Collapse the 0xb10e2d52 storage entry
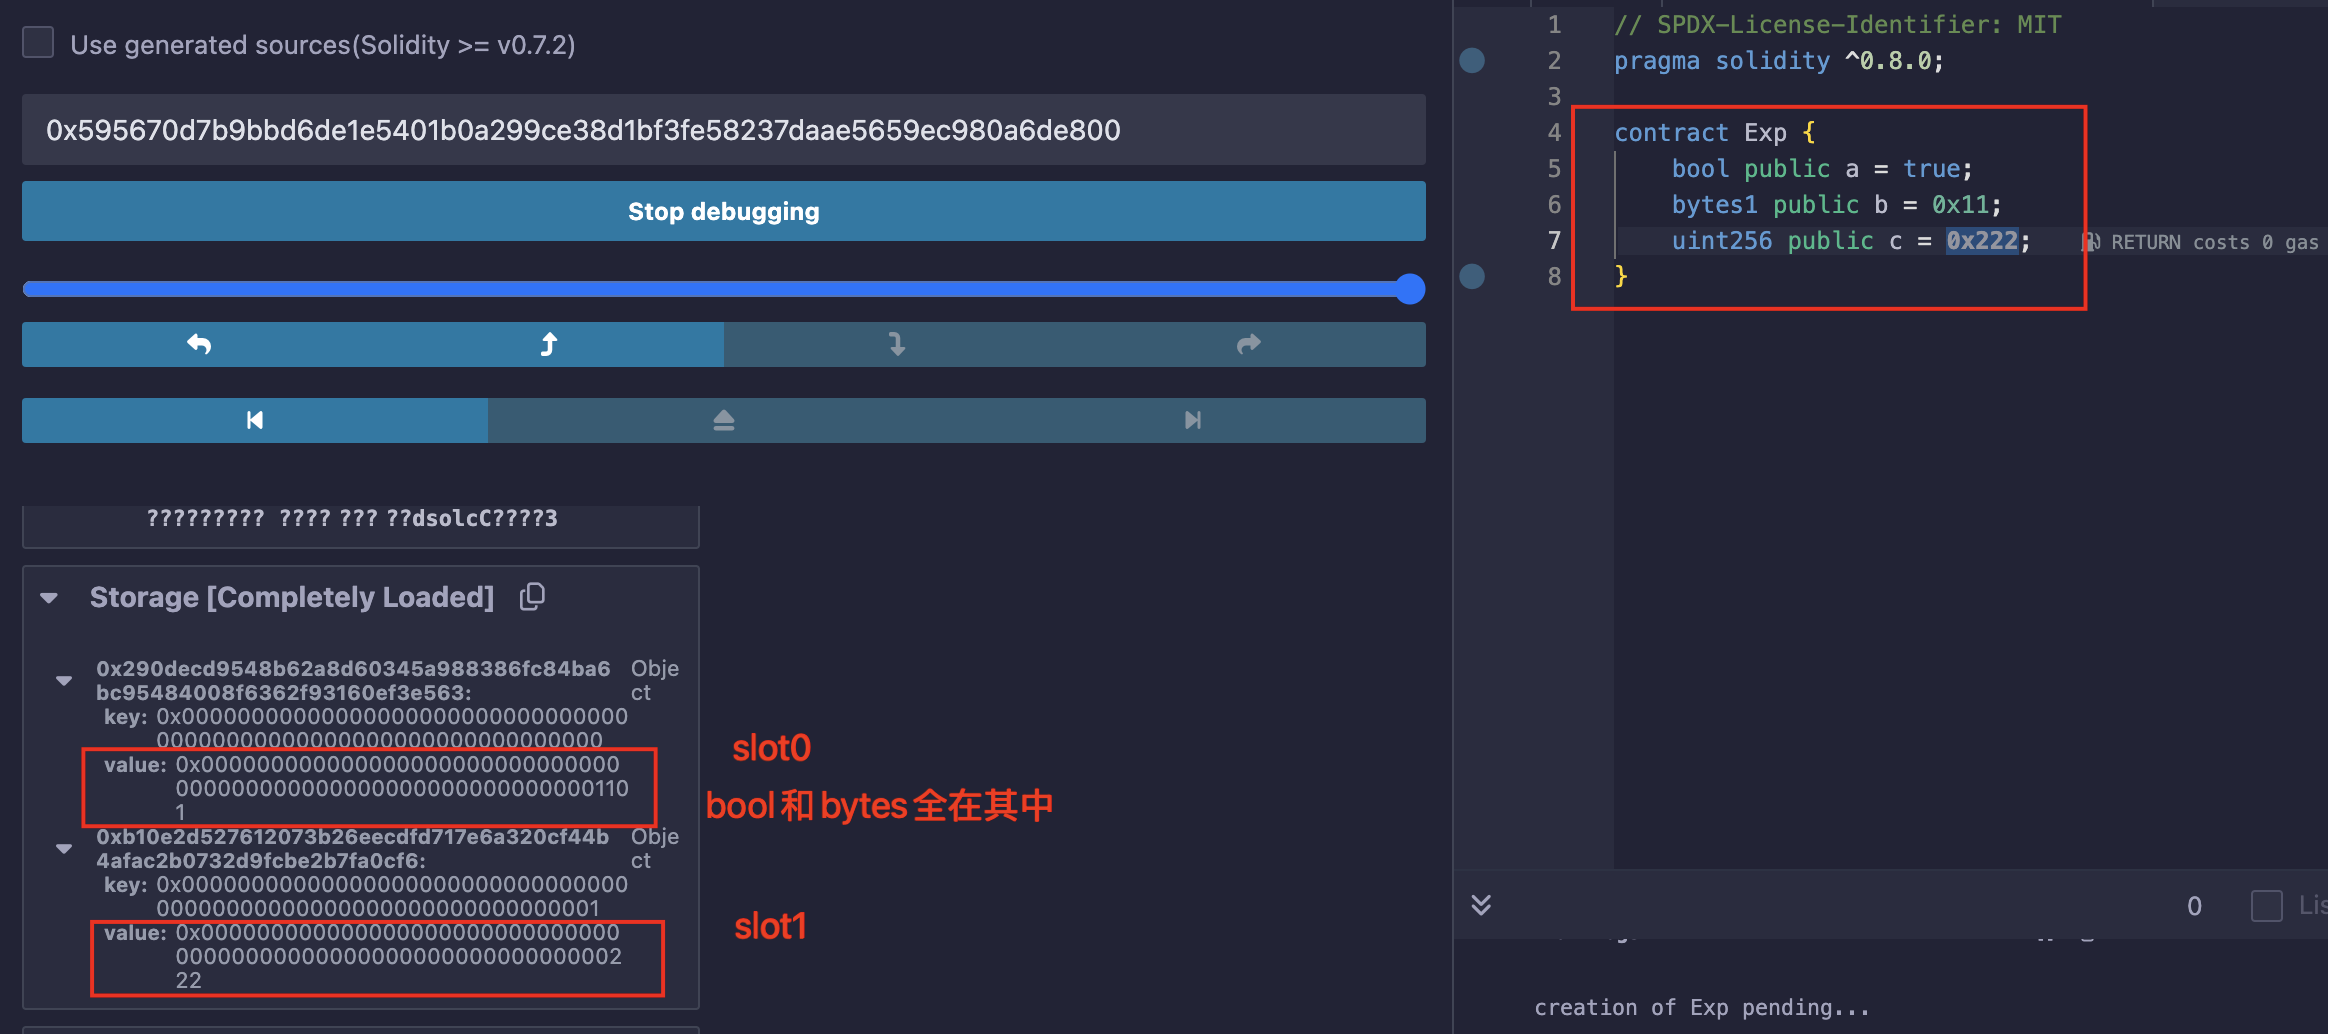 click(64, 848)
